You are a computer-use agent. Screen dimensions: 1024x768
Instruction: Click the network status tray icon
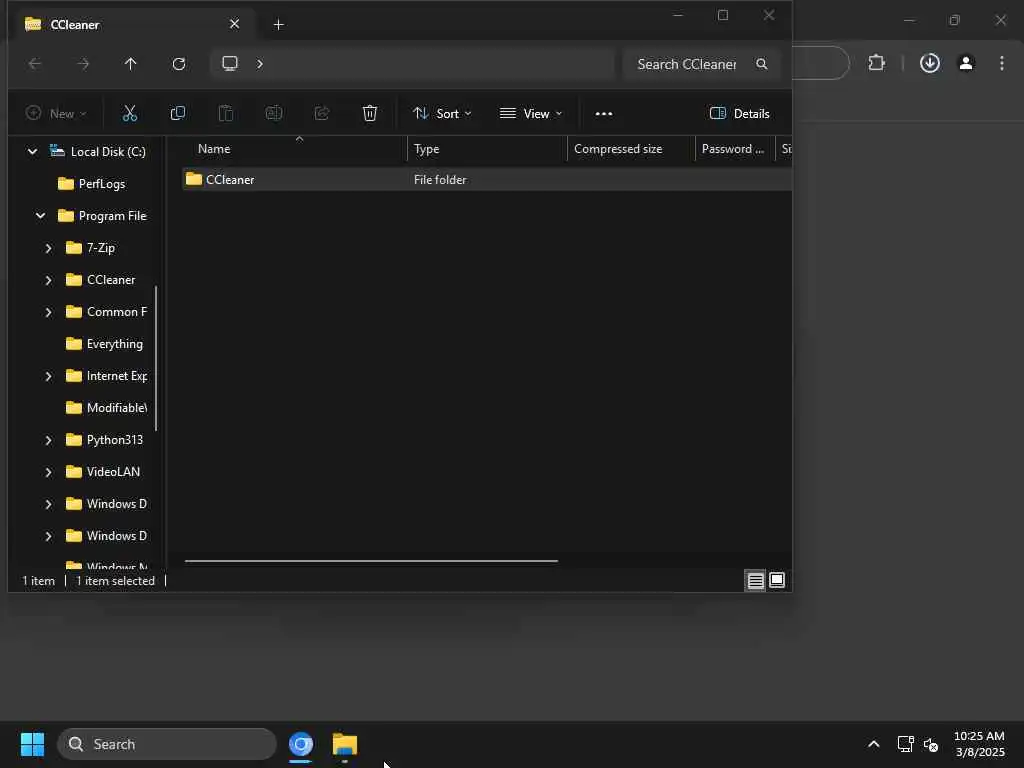point(905,744)
